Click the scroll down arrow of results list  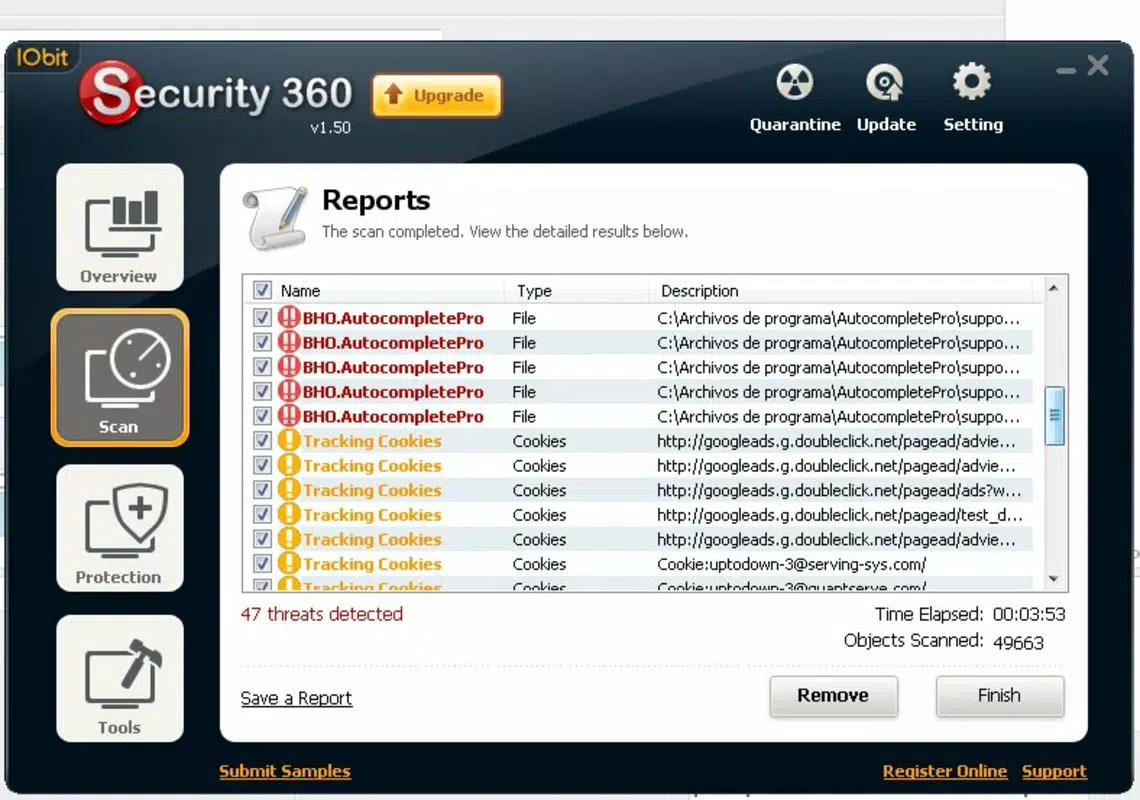1053,579
